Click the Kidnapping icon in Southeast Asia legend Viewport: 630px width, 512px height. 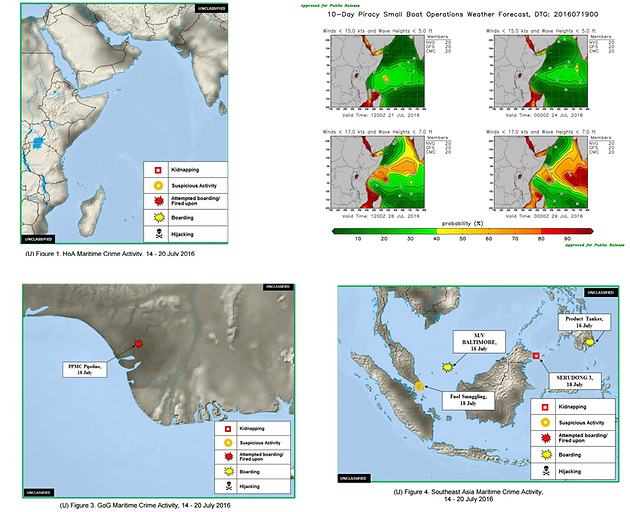click(x=545, y=407)
